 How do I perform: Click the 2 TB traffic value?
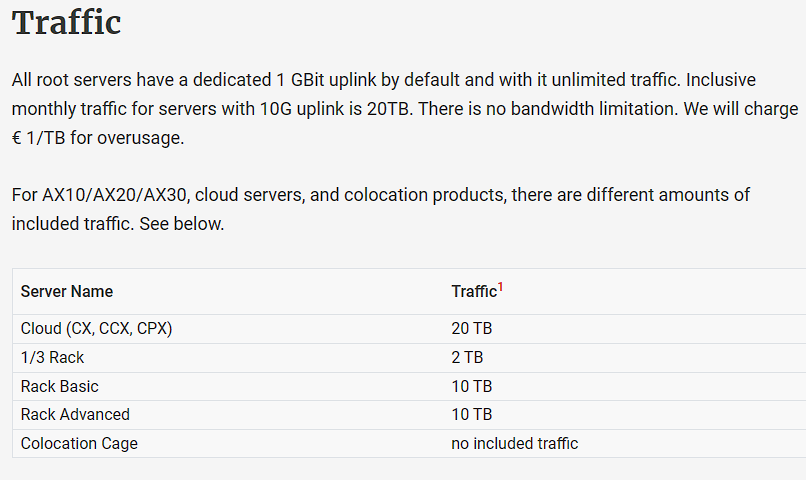coord(467,357)
